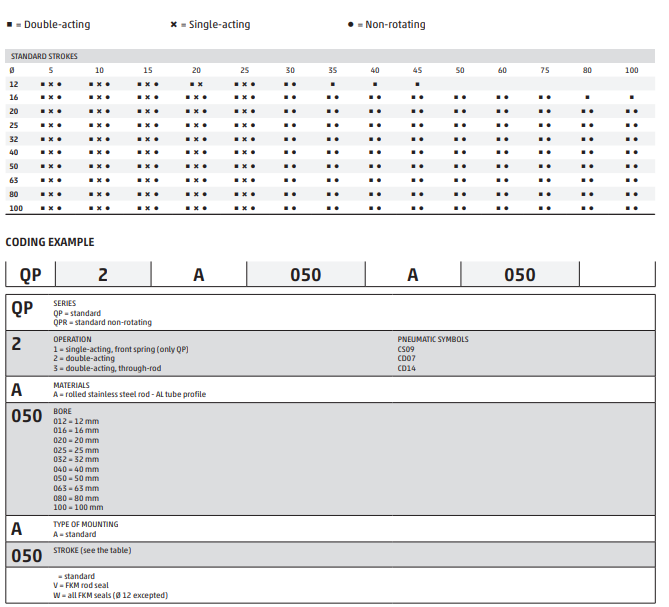Viewport: 669px width, 607px height.
Task: Select the 'QP' cell in the coding example bar
Action: (x=29, y=275)
